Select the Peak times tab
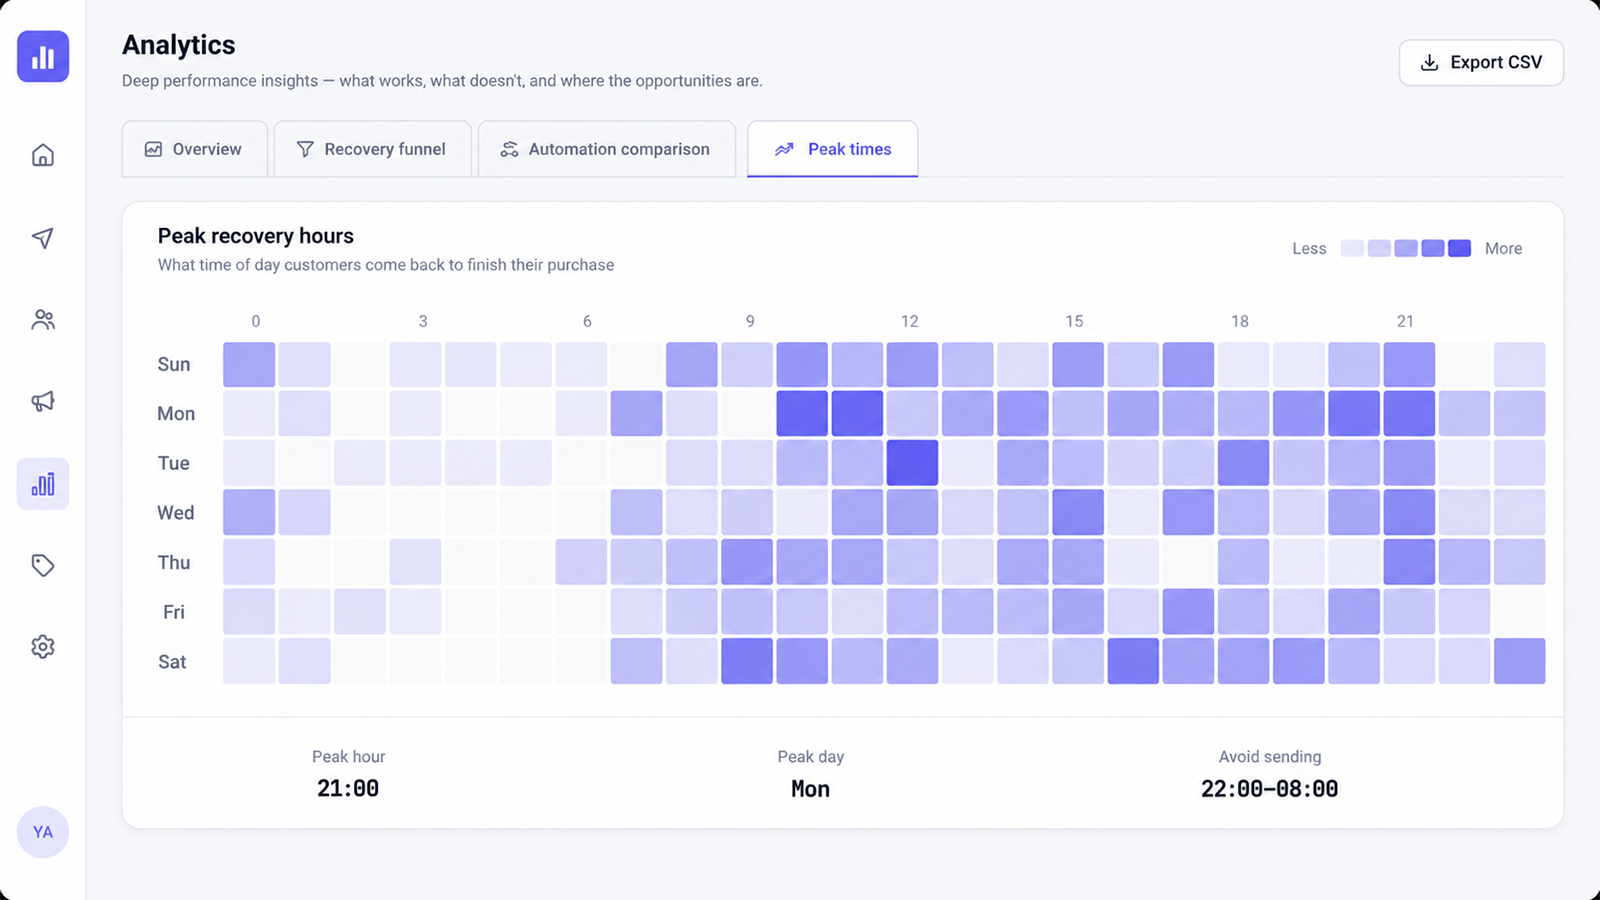1600x900 pixels. 832,149
